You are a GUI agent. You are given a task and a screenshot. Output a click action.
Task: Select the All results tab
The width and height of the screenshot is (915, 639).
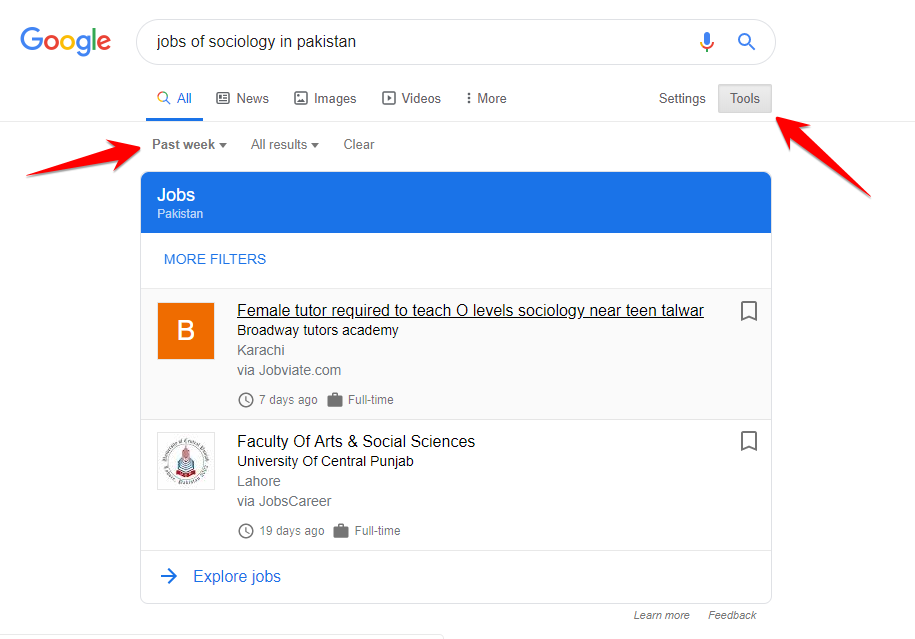175,99
